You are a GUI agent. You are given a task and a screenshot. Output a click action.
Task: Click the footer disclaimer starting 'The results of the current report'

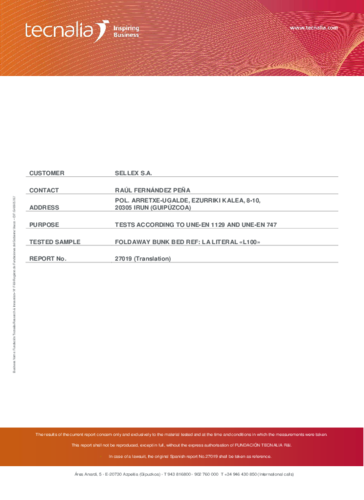[x=181, y=435]
